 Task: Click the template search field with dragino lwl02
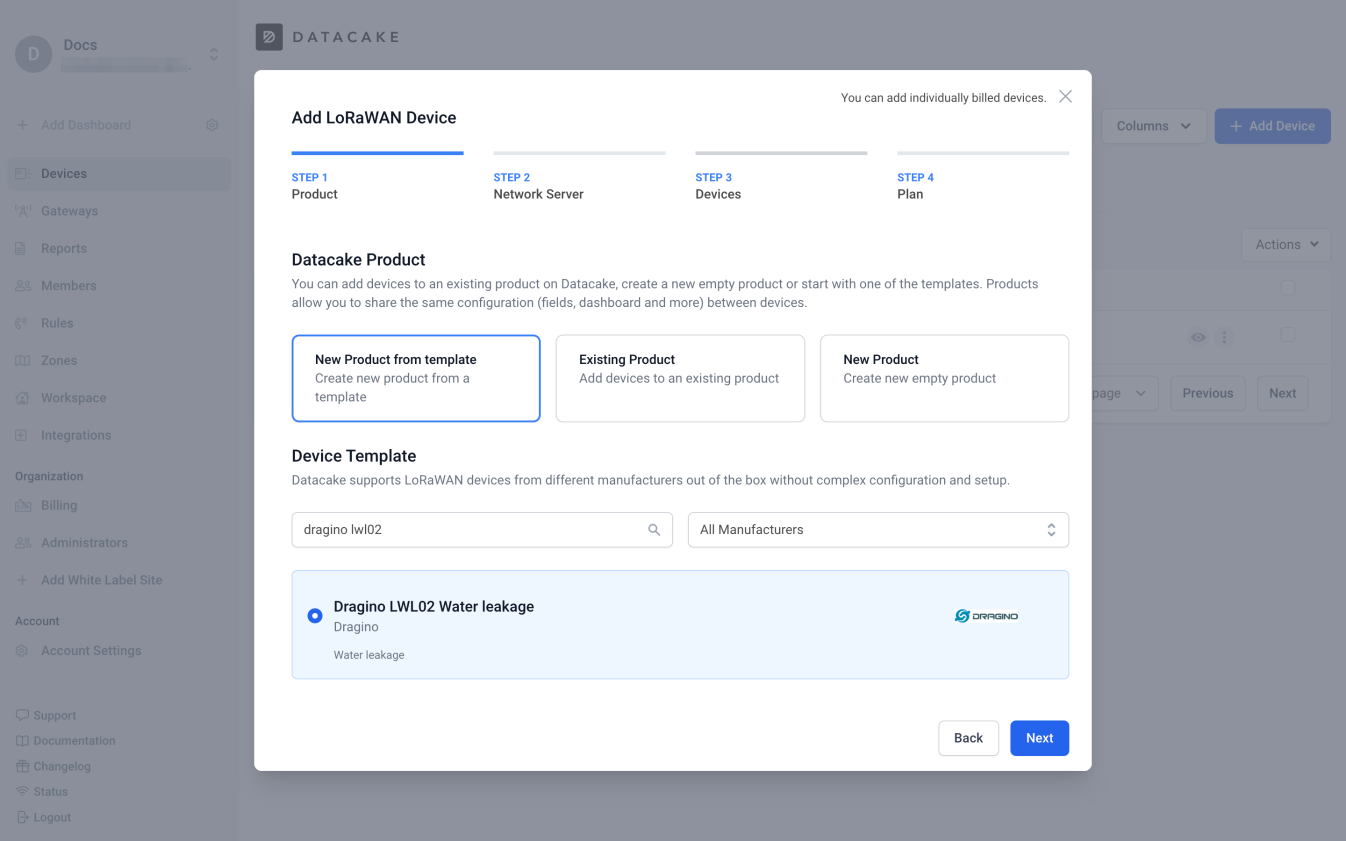(x=482, y=530)
